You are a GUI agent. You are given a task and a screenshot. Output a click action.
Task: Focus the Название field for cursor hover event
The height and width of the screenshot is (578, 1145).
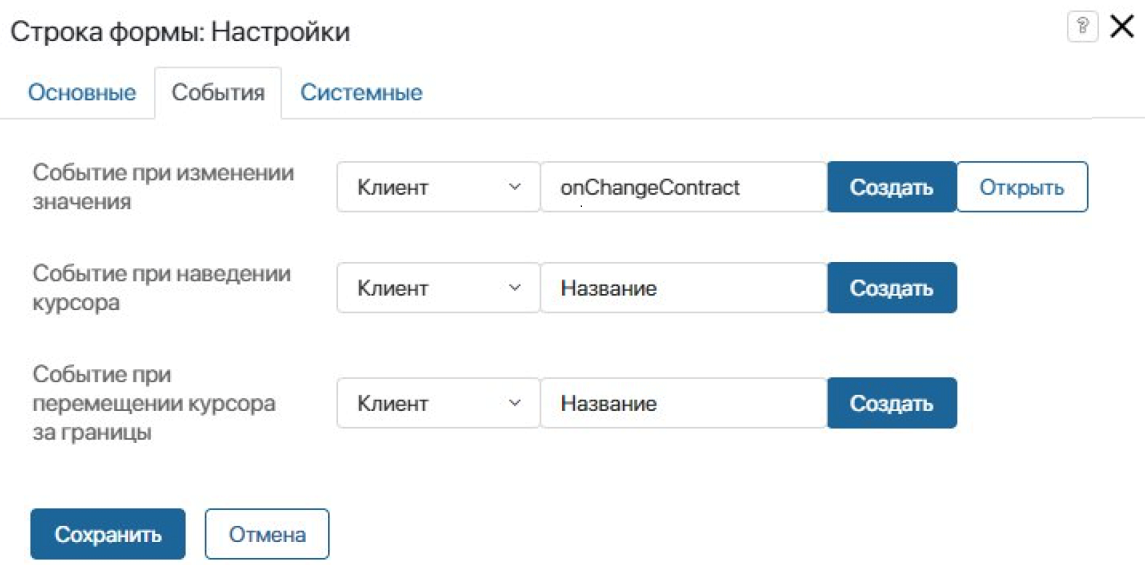(683, 288)
